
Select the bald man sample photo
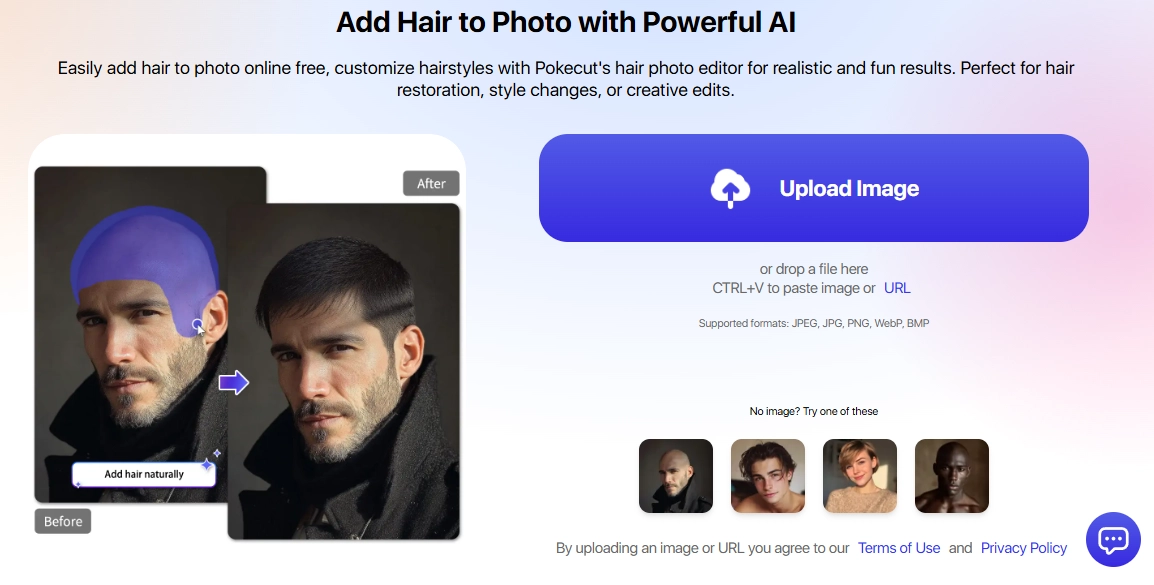[x=675, y=475]
